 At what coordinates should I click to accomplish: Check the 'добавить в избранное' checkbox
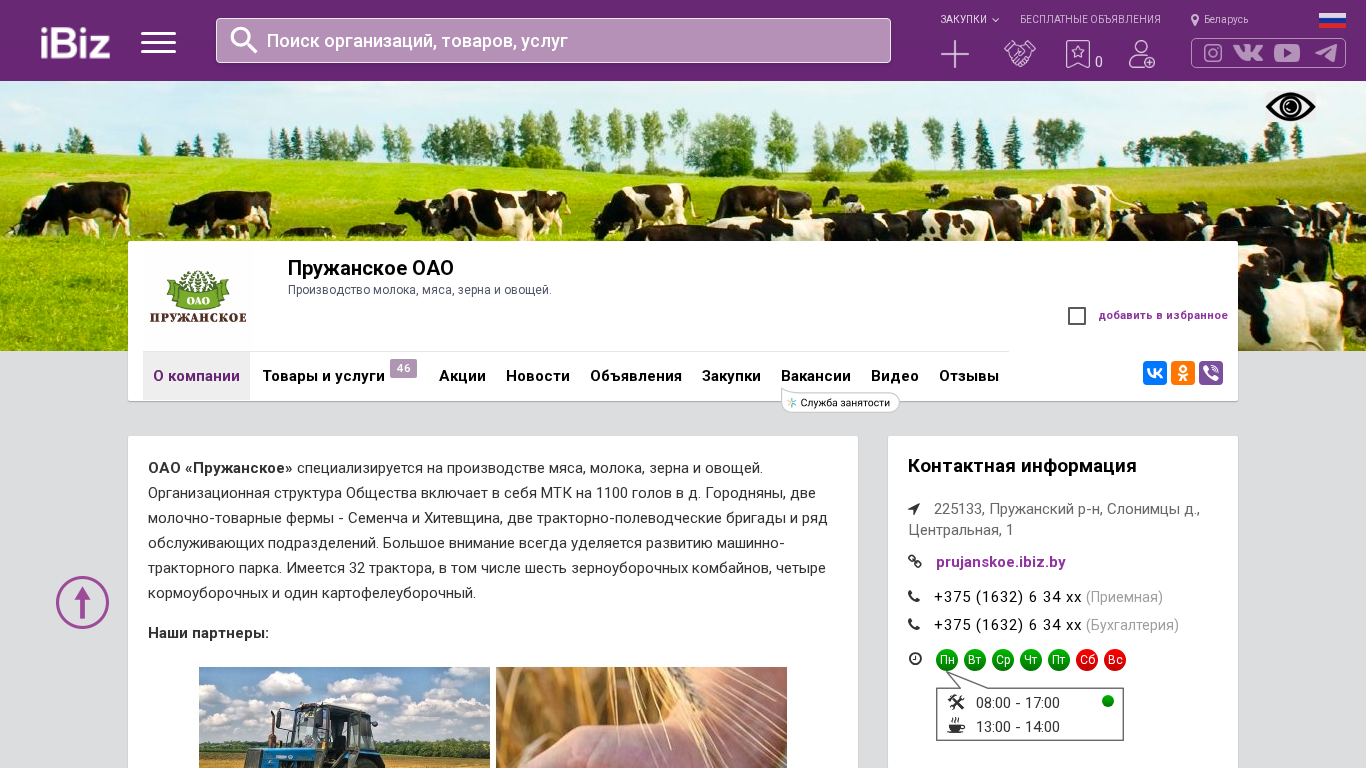1077,316
